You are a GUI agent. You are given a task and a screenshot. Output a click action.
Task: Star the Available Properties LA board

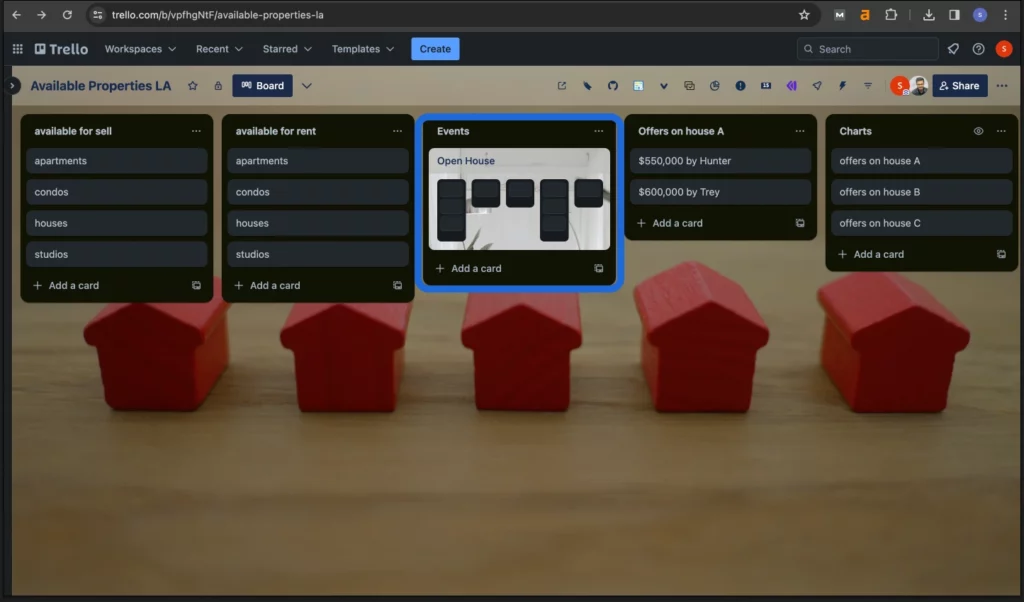pyautogui.click(x=193, y=86)
